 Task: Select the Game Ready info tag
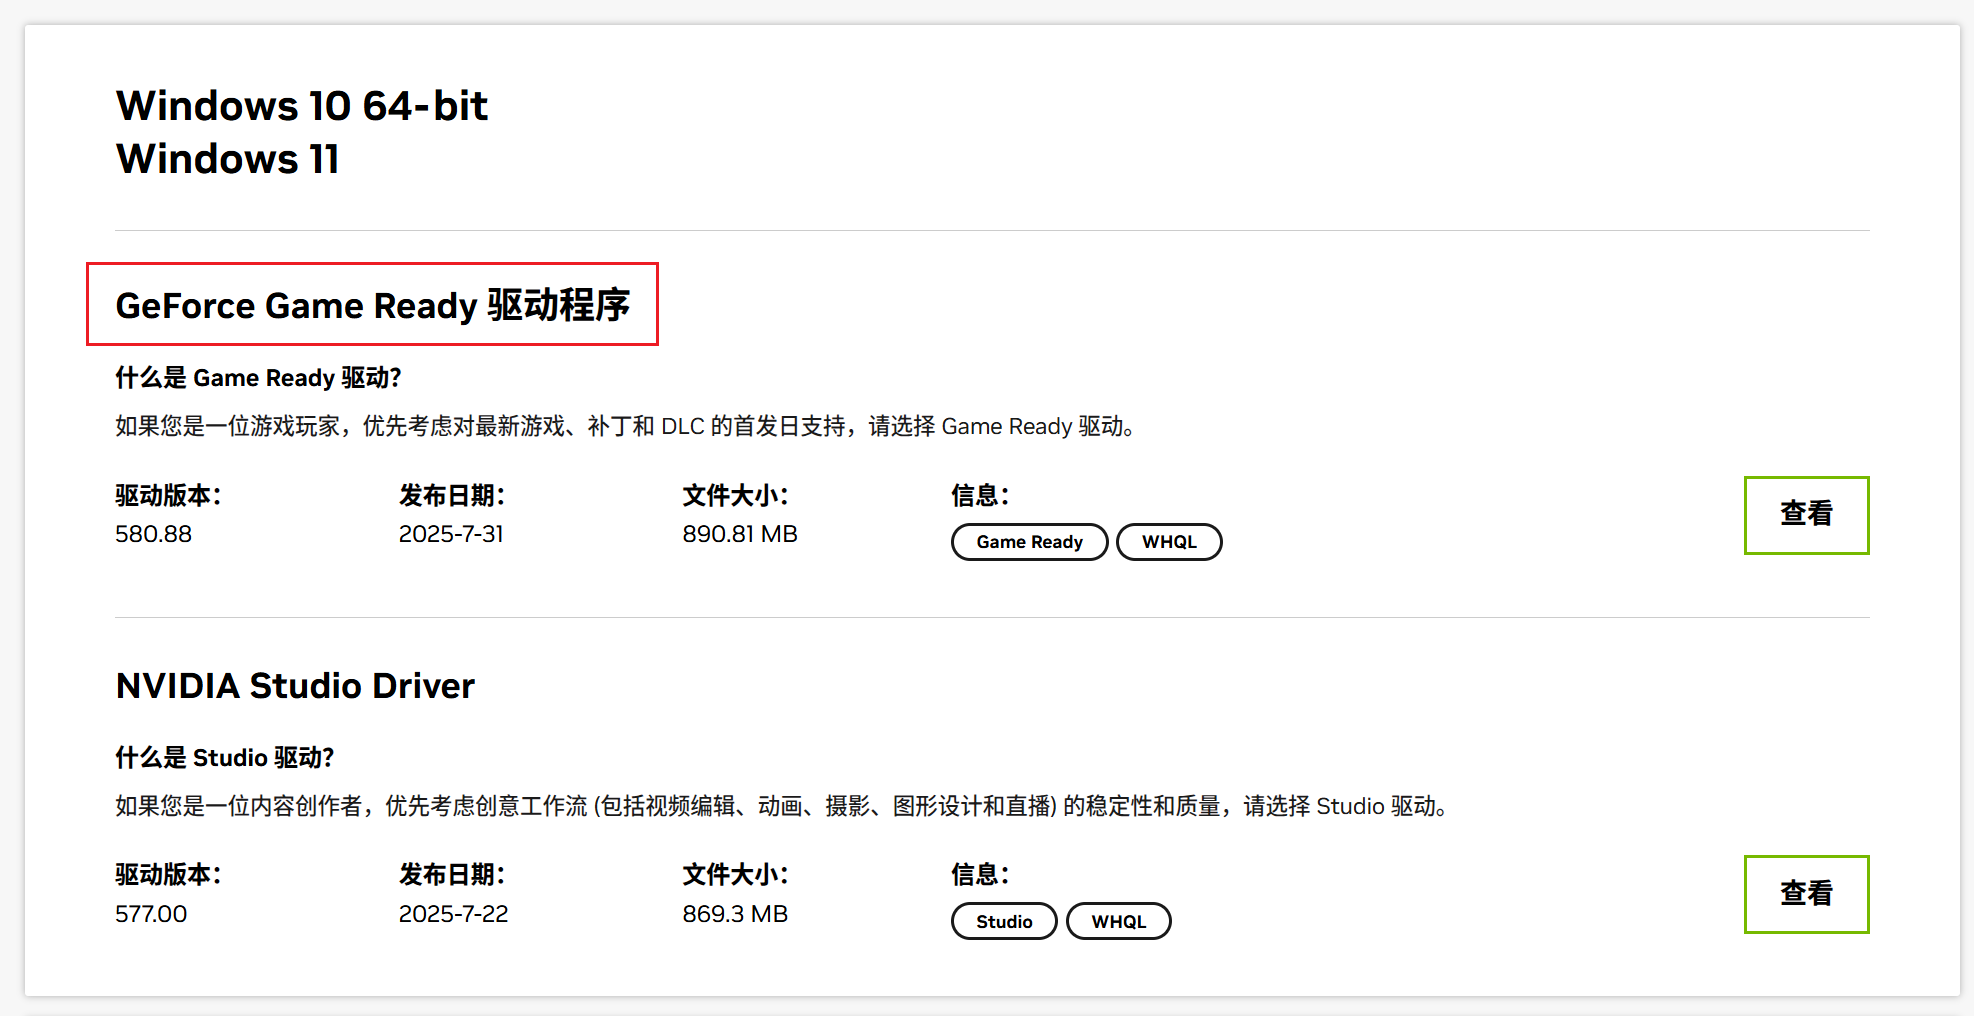1029,542
